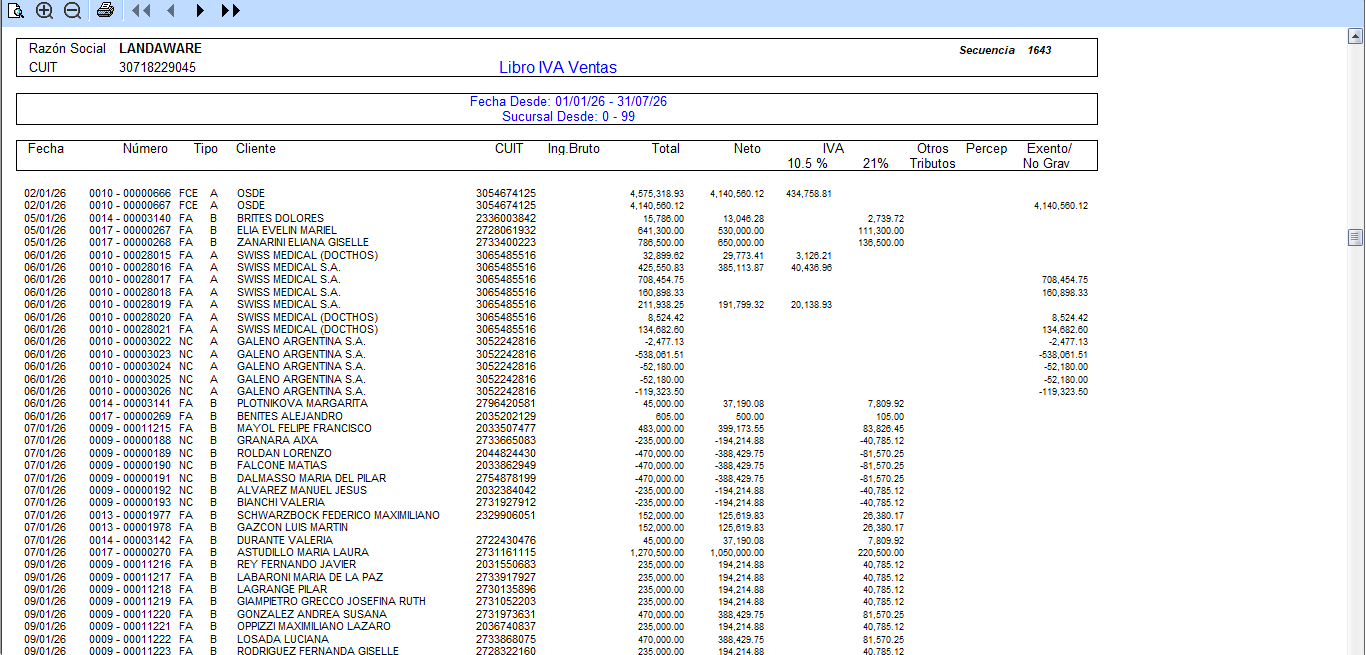Select company name "LANDAWARE"
Screen dimensions: 1366x655
click(160, 48)
